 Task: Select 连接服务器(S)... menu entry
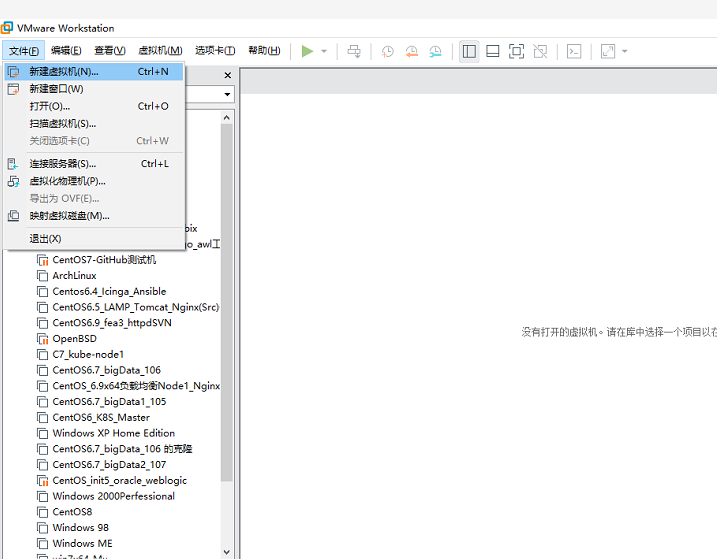[x=94, y=164]
